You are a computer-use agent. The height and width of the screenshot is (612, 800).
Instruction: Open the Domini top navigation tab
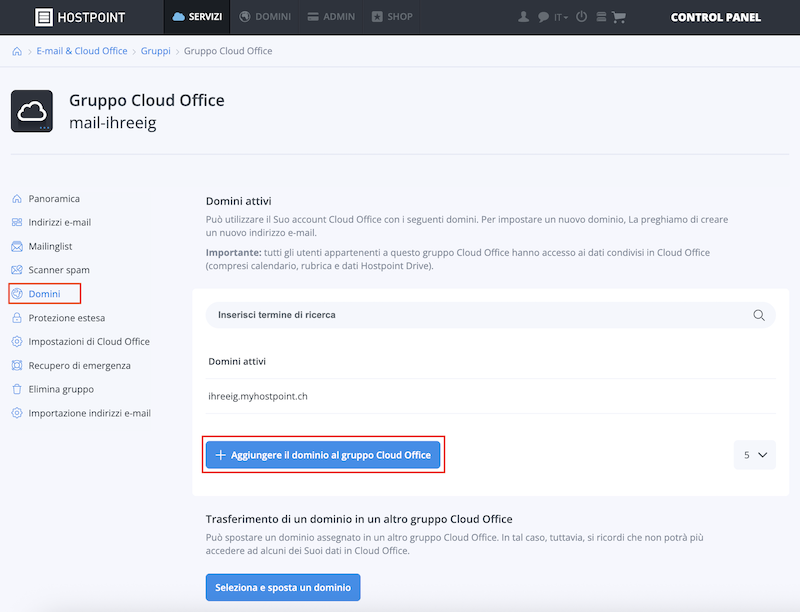[x=265, y=17]
